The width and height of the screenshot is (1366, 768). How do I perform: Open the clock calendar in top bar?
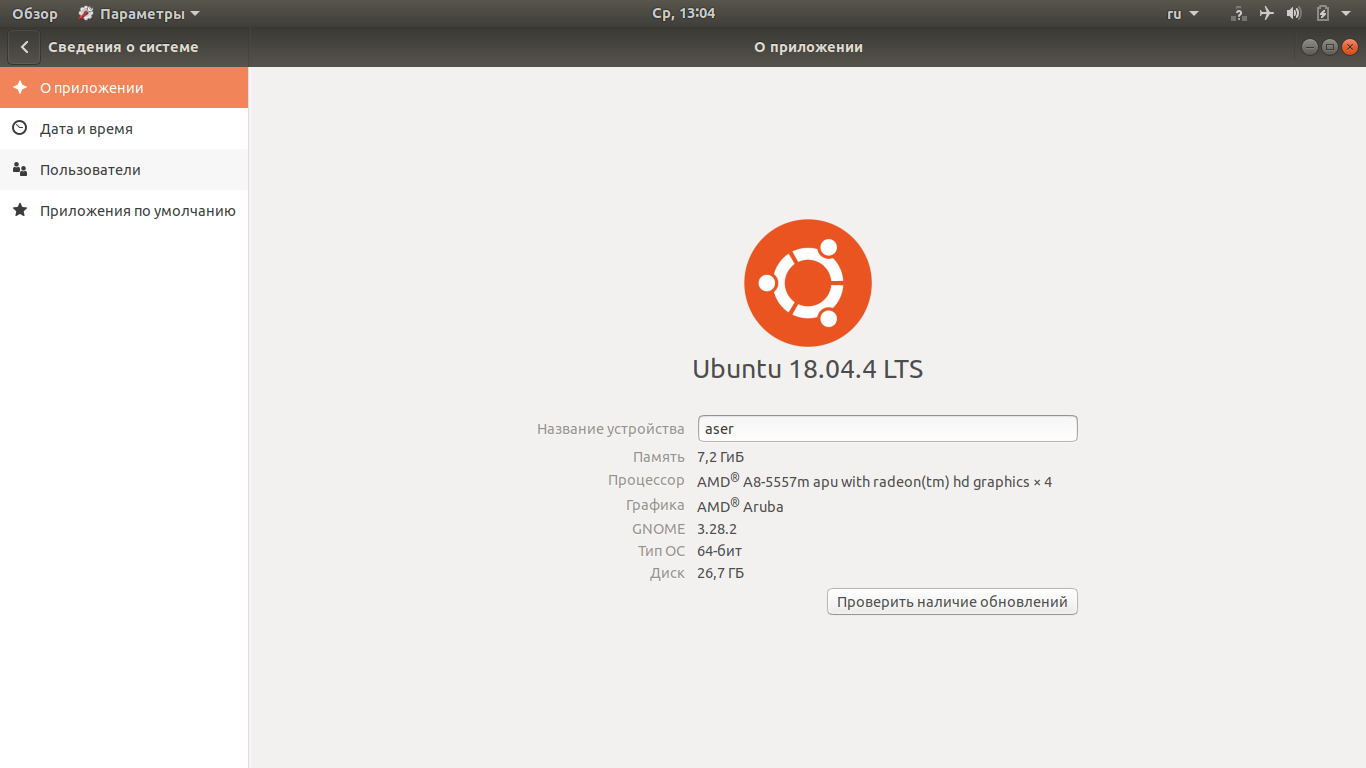click(x=682, y=14)
